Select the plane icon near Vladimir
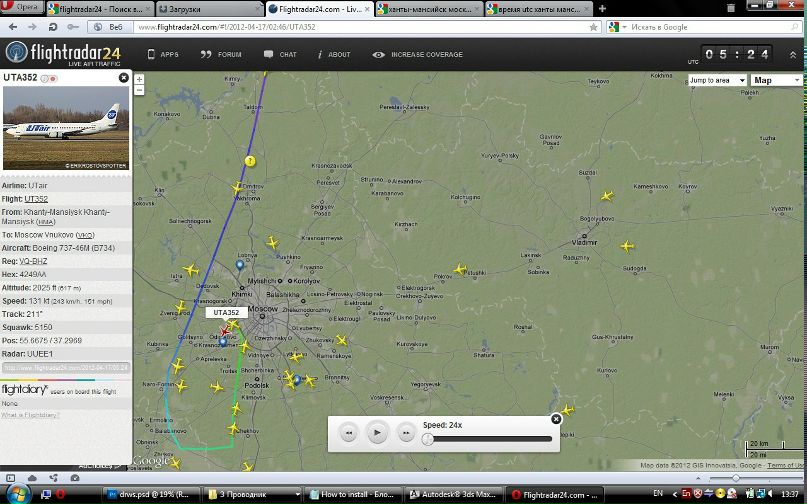 pyautogui.click(x=626, y=246)
